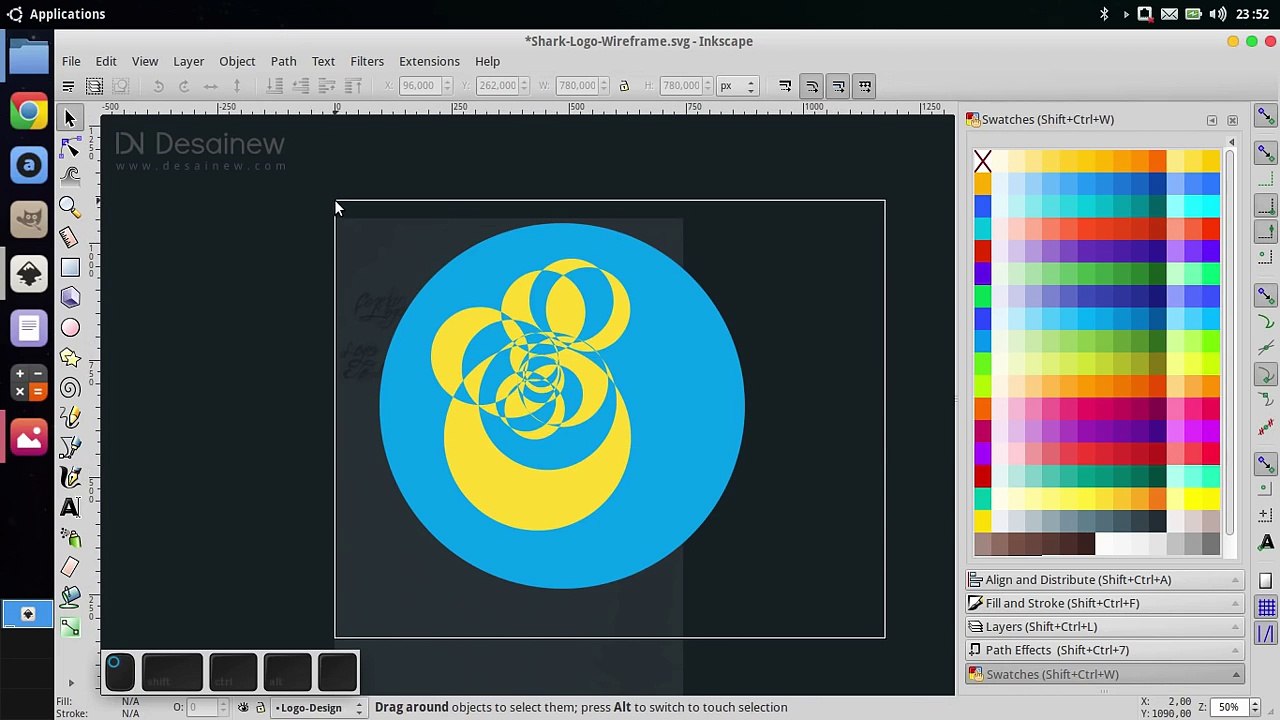Toggle grid snapping icon in snap bar

point(1266,606)
